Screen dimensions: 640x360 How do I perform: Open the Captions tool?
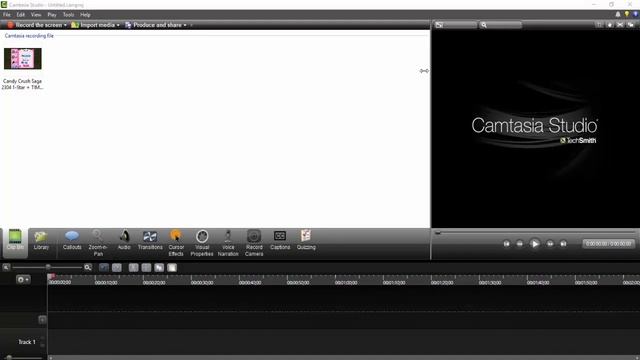[x=280, y=240]
